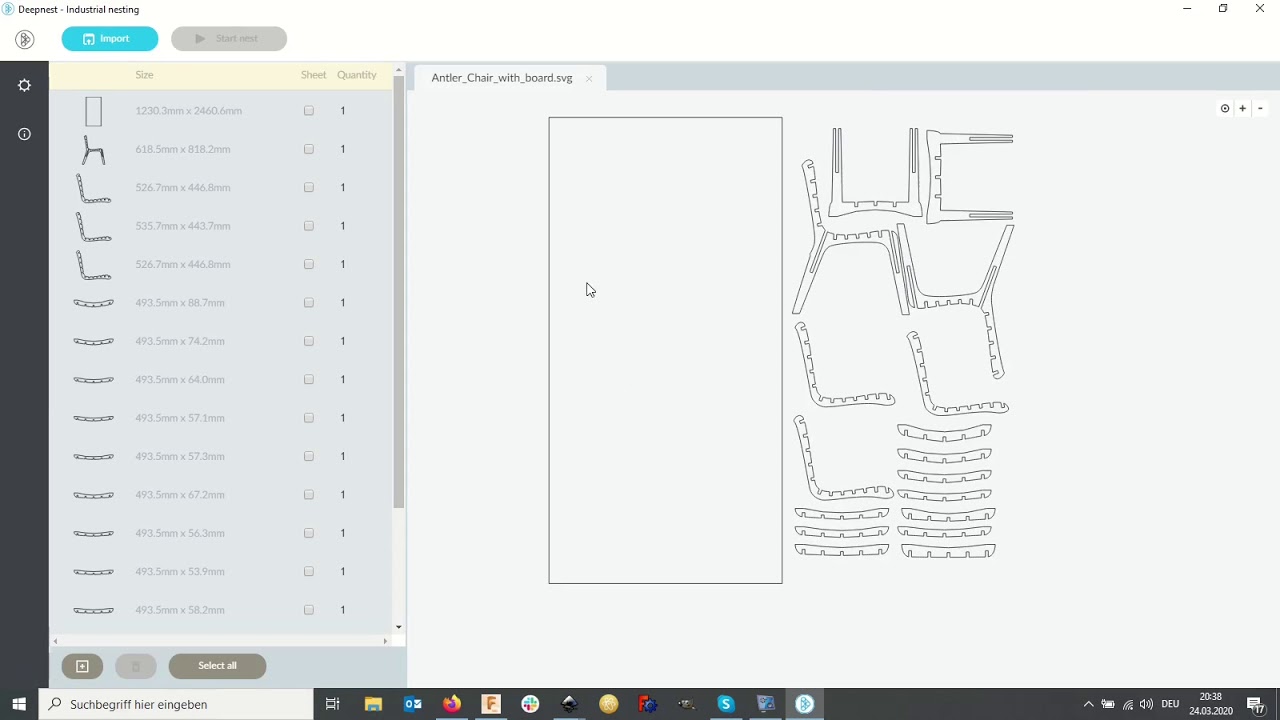Open Windows Task View in the taskbar
This screenshot has height=720, width=1280.
(333, 704)
